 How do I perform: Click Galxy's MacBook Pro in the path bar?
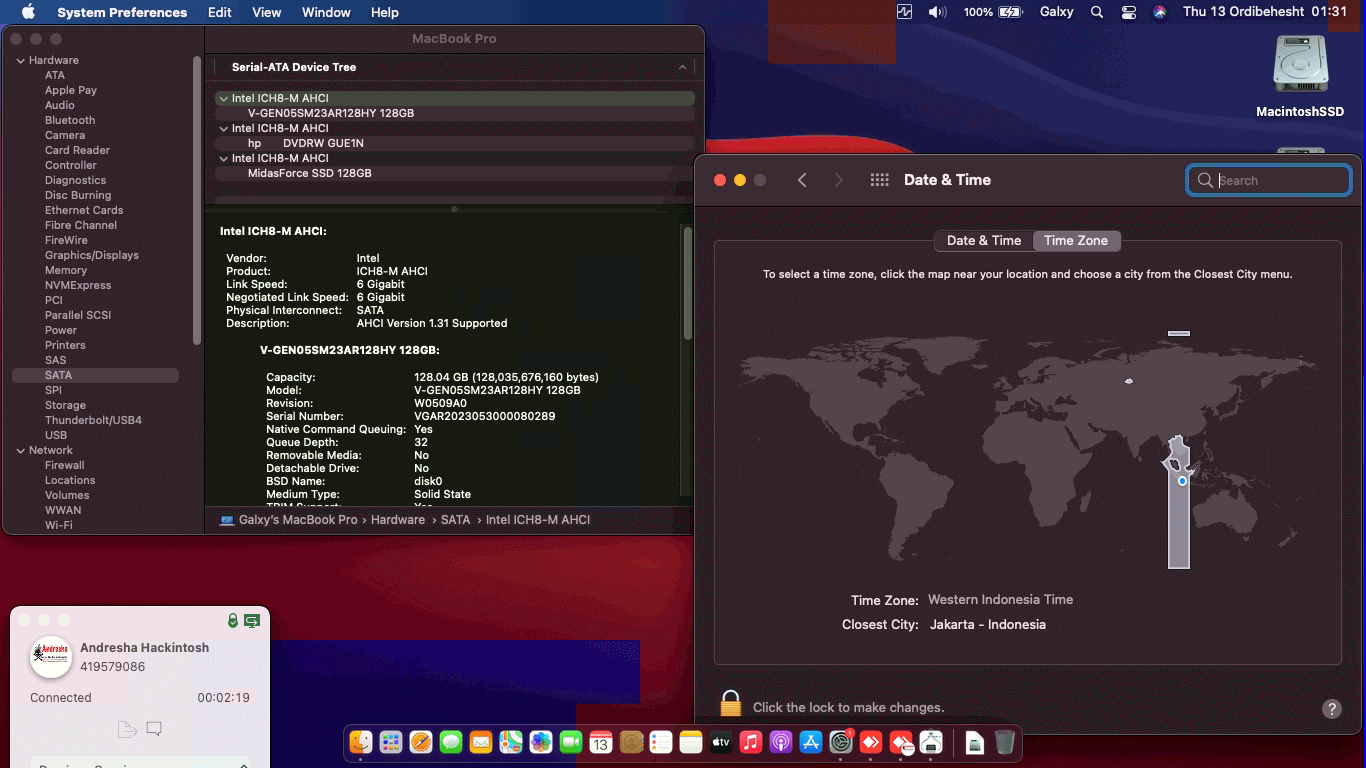[x=288, y=520]
